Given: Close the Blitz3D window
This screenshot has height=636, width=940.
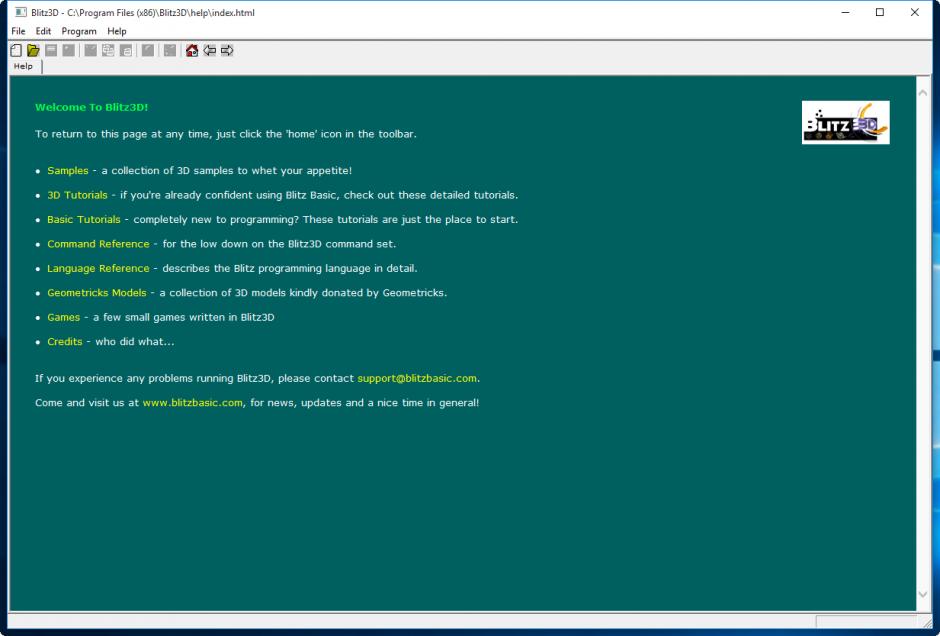Looking at the screenshot, I should (x=915, y=12).
